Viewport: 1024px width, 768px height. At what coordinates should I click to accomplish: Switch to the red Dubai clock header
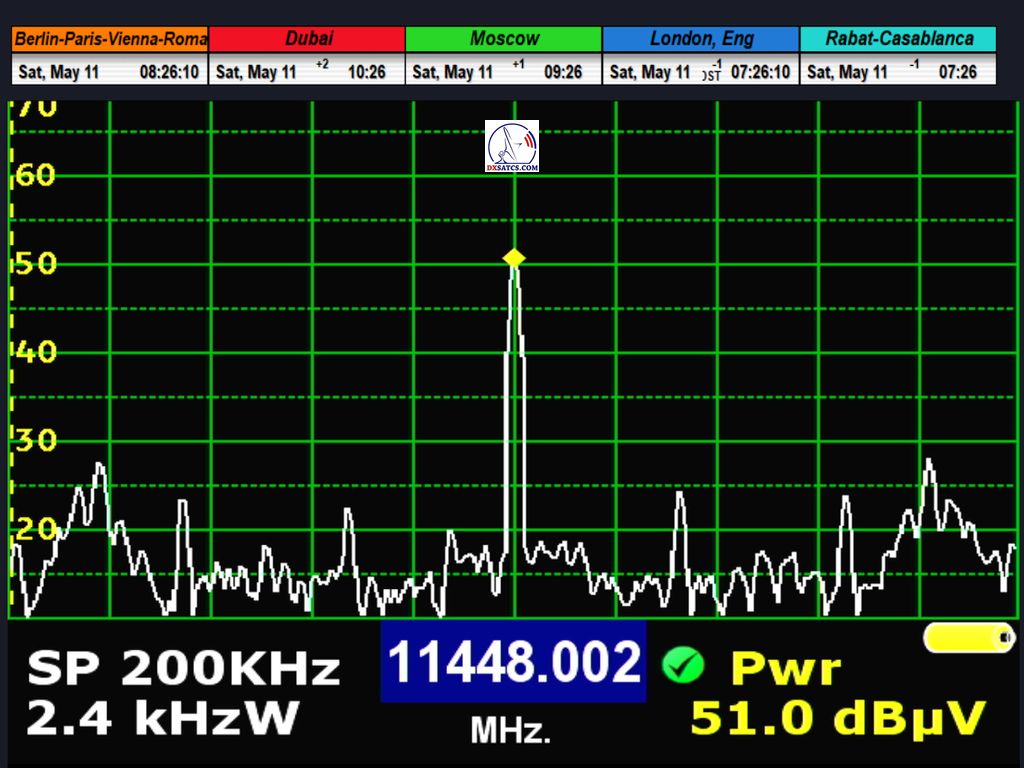308,39
